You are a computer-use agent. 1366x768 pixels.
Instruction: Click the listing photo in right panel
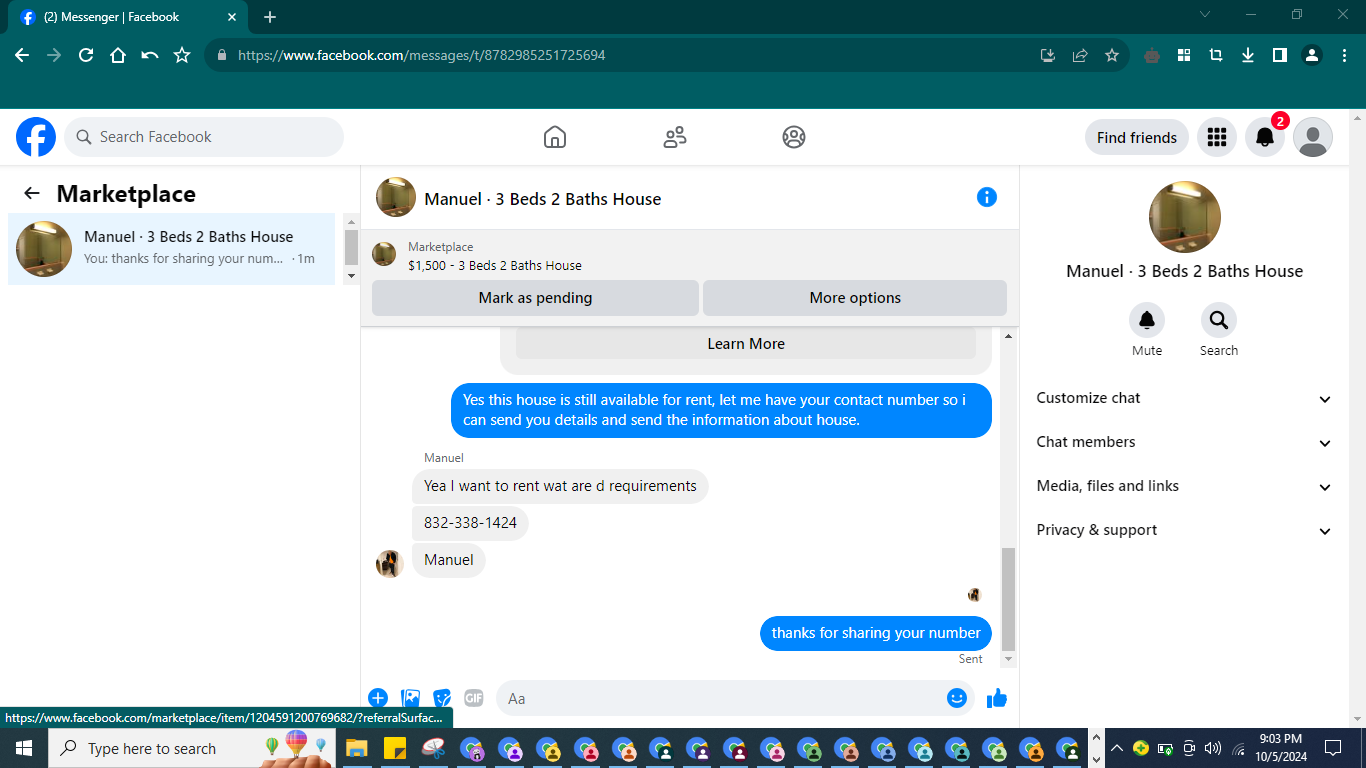click(x=1185, y=217)
